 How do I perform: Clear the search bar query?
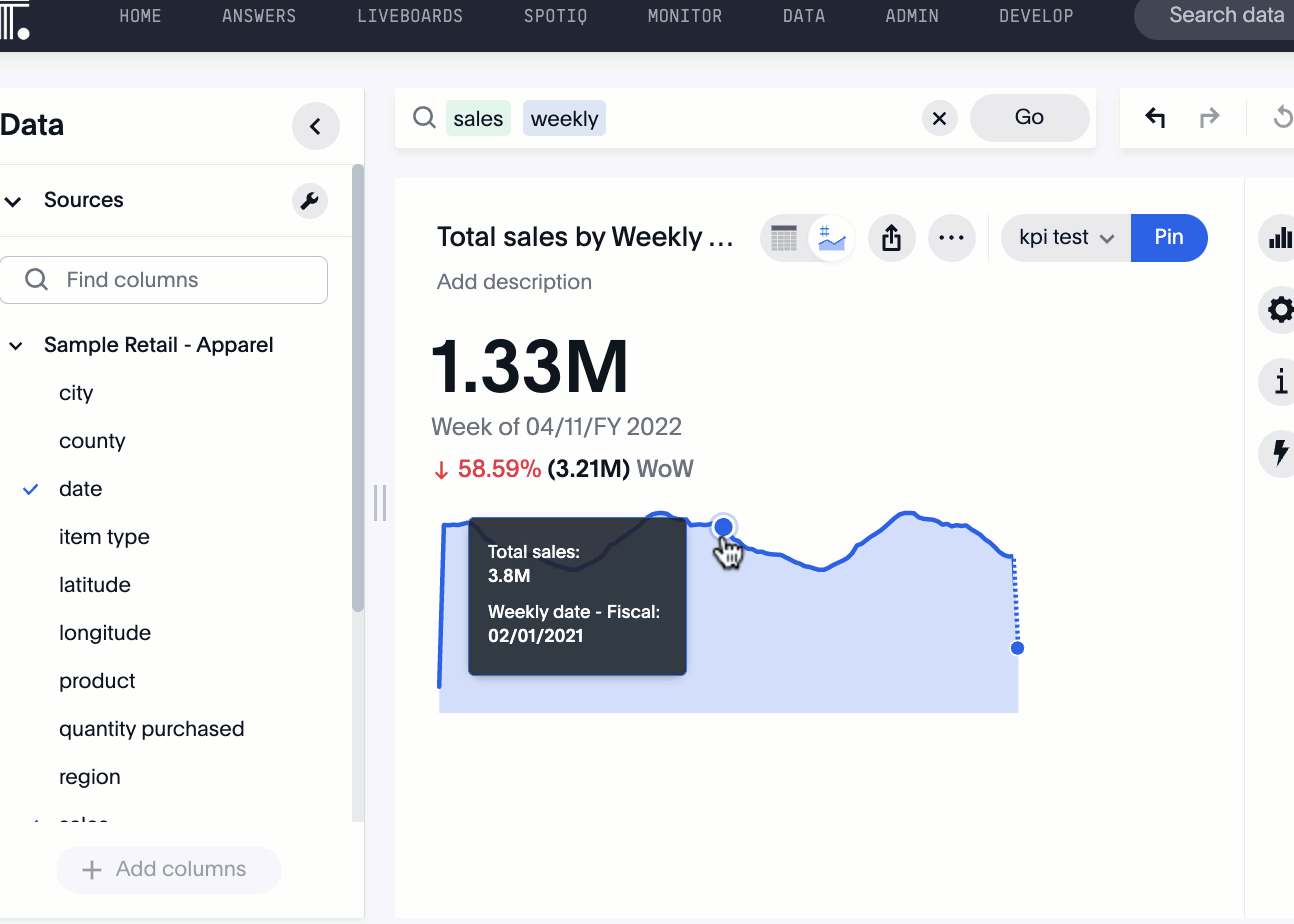point(938,119)
